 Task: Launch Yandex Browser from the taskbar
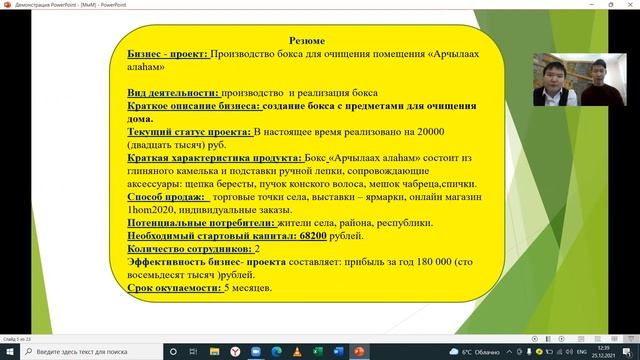[x=235, y=351]
